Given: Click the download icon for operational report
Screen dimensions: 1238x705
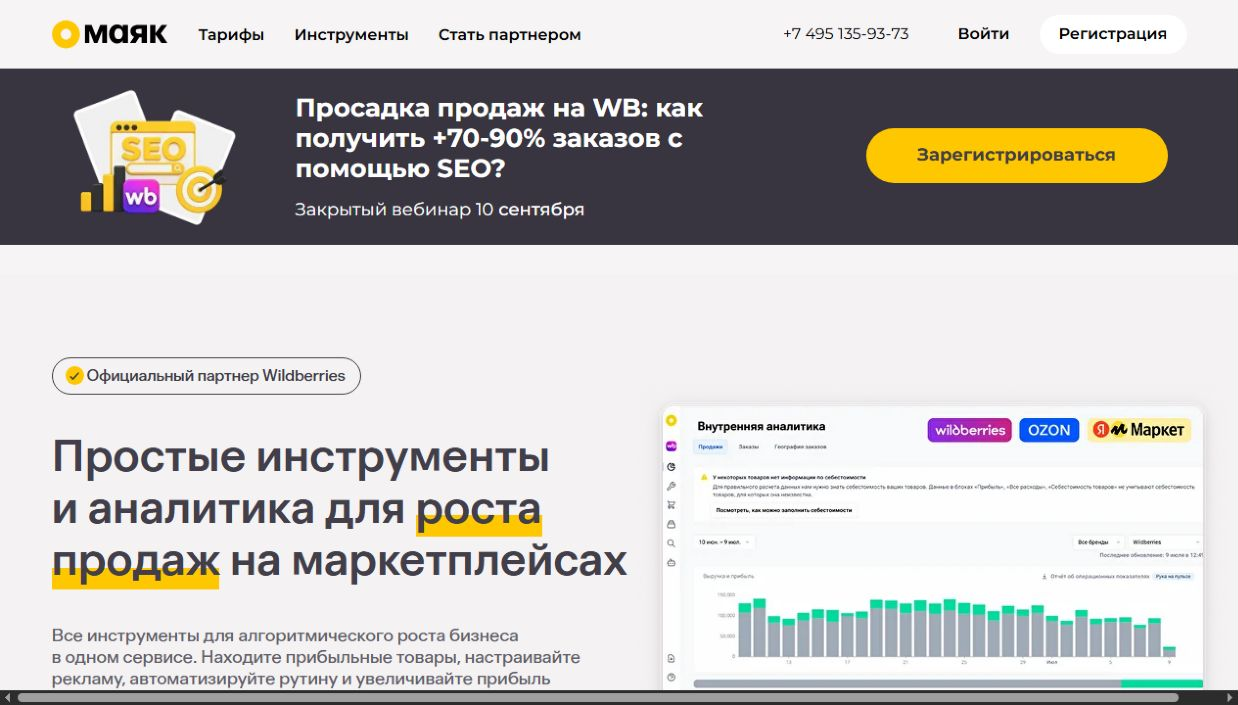Looking at the screenshot, I should [x=1044, y=577].
